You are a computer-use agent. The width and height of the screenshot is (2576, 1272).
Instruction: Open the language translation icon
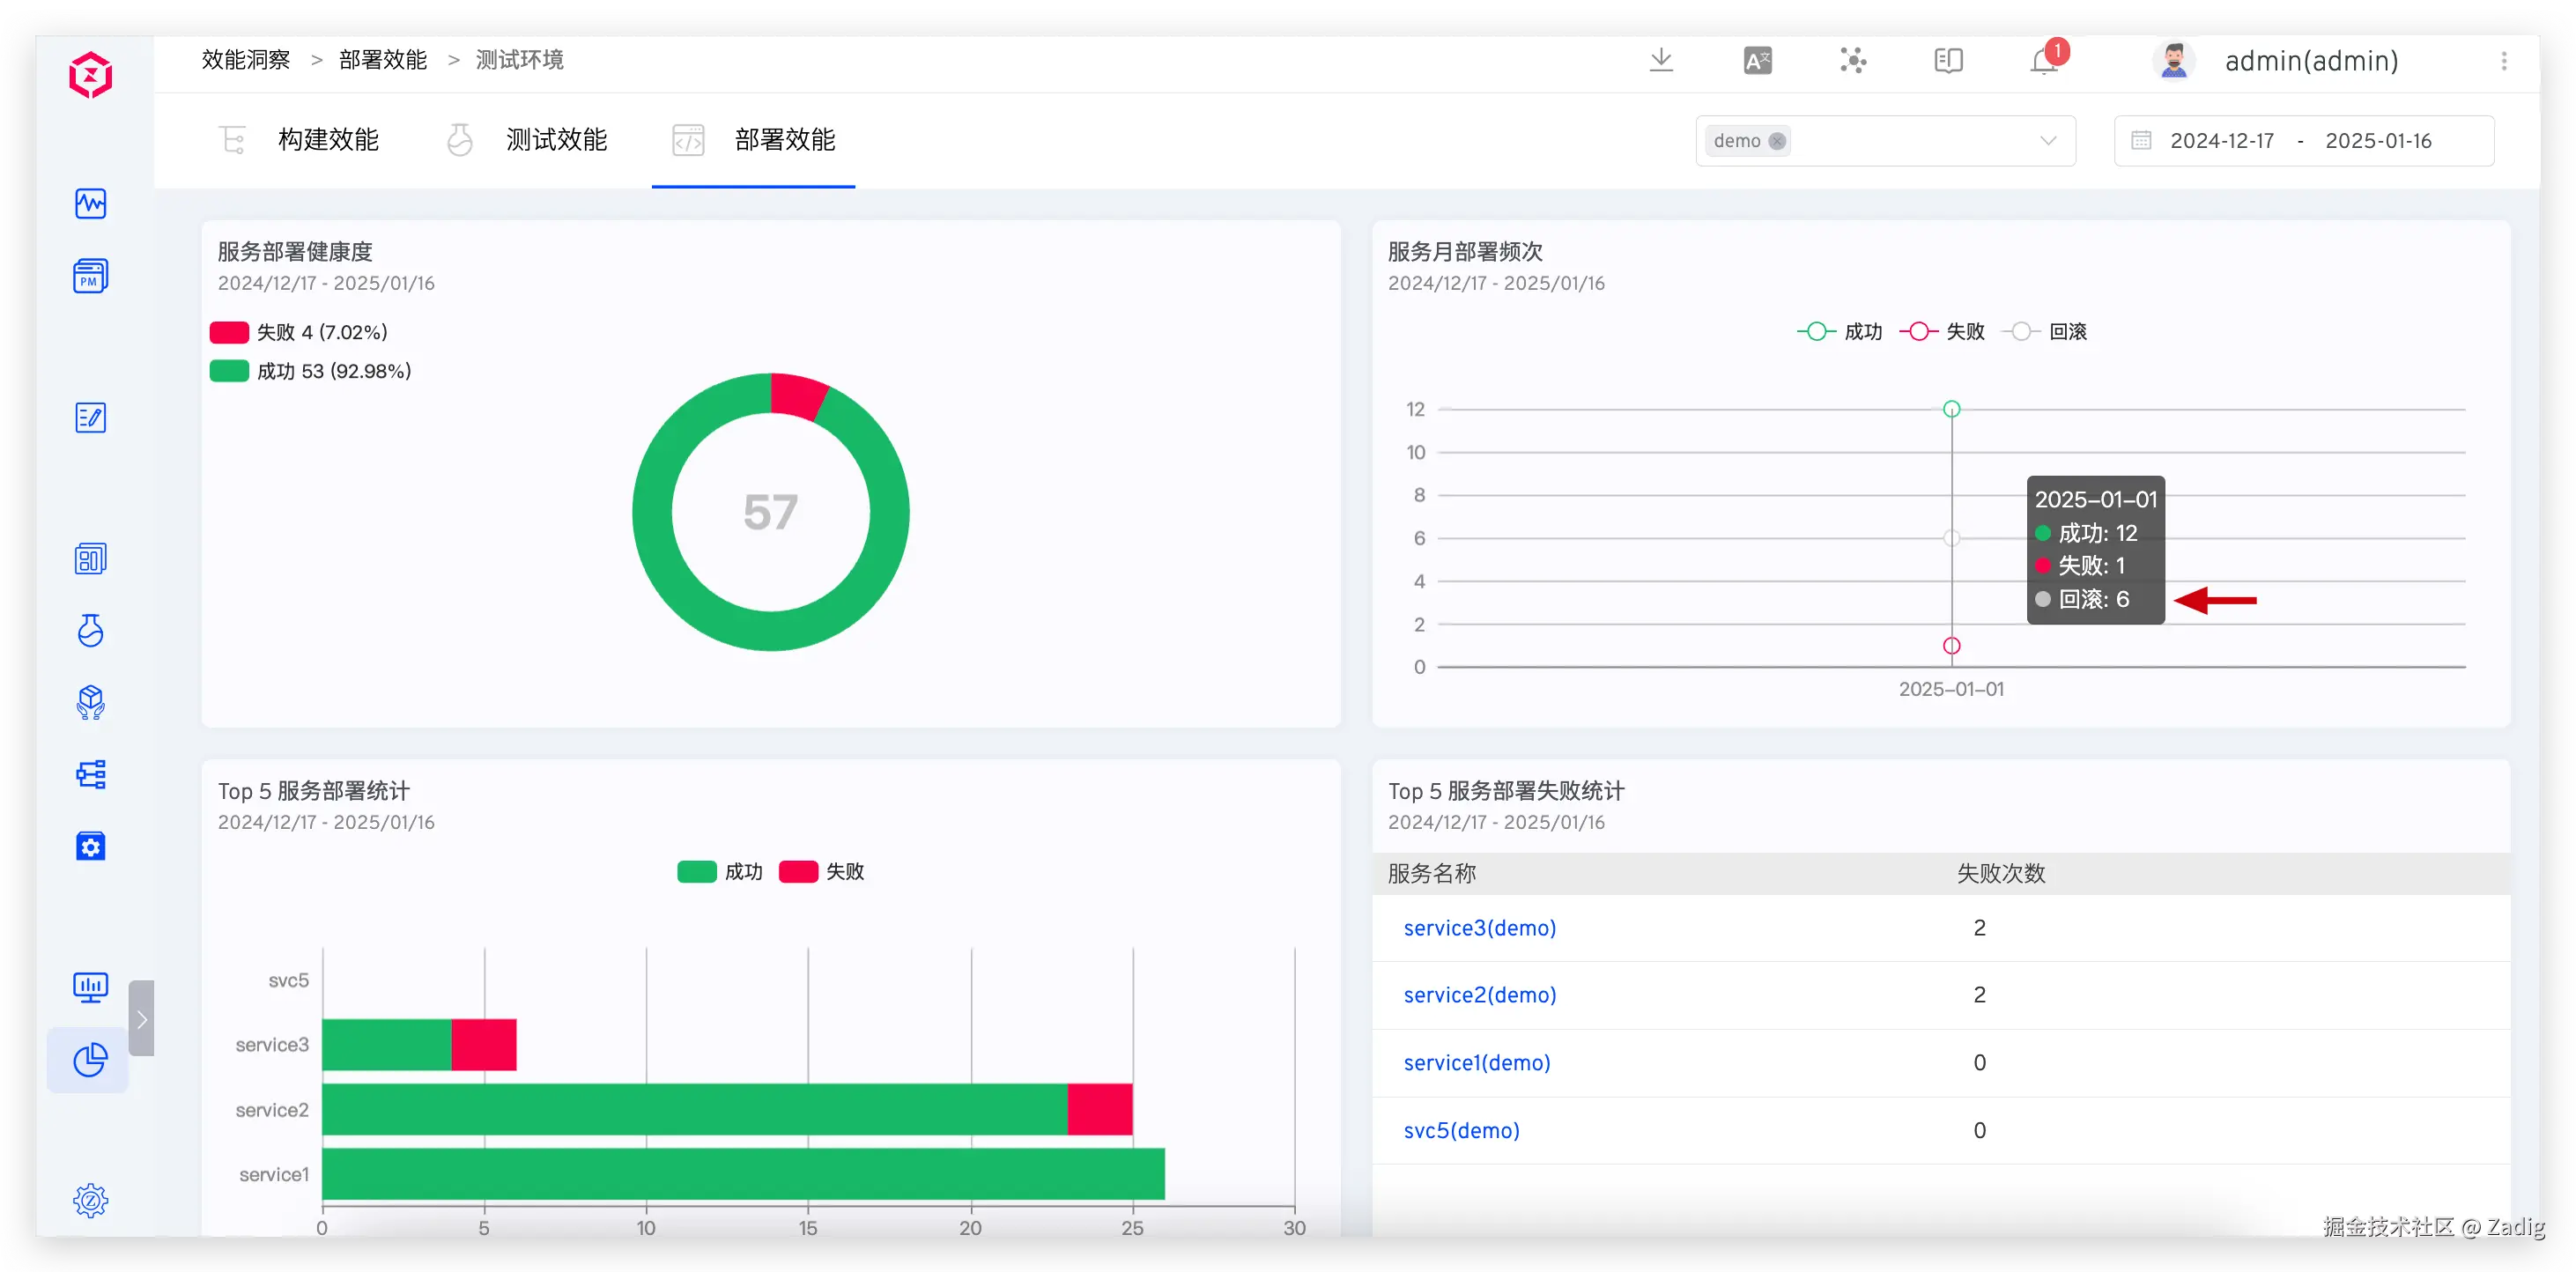(x=1757, y=61)
